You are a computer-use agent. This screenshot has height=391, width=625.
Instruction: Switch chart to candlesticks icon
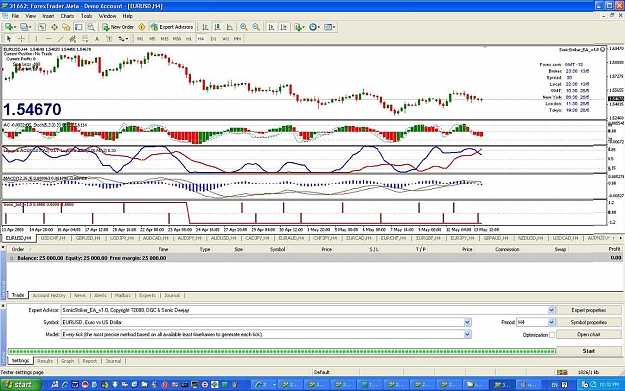tap(217, 27)
